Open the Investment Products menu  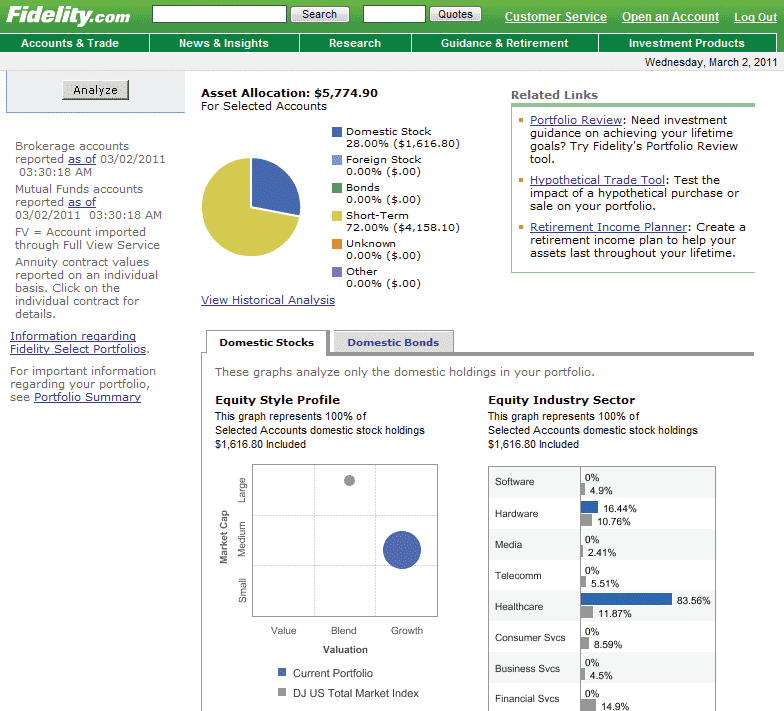pos(686,44)
